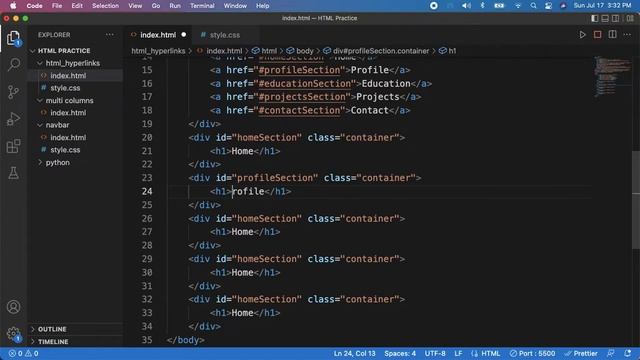Open the Explorer view in activity bar

click(13, 38)
